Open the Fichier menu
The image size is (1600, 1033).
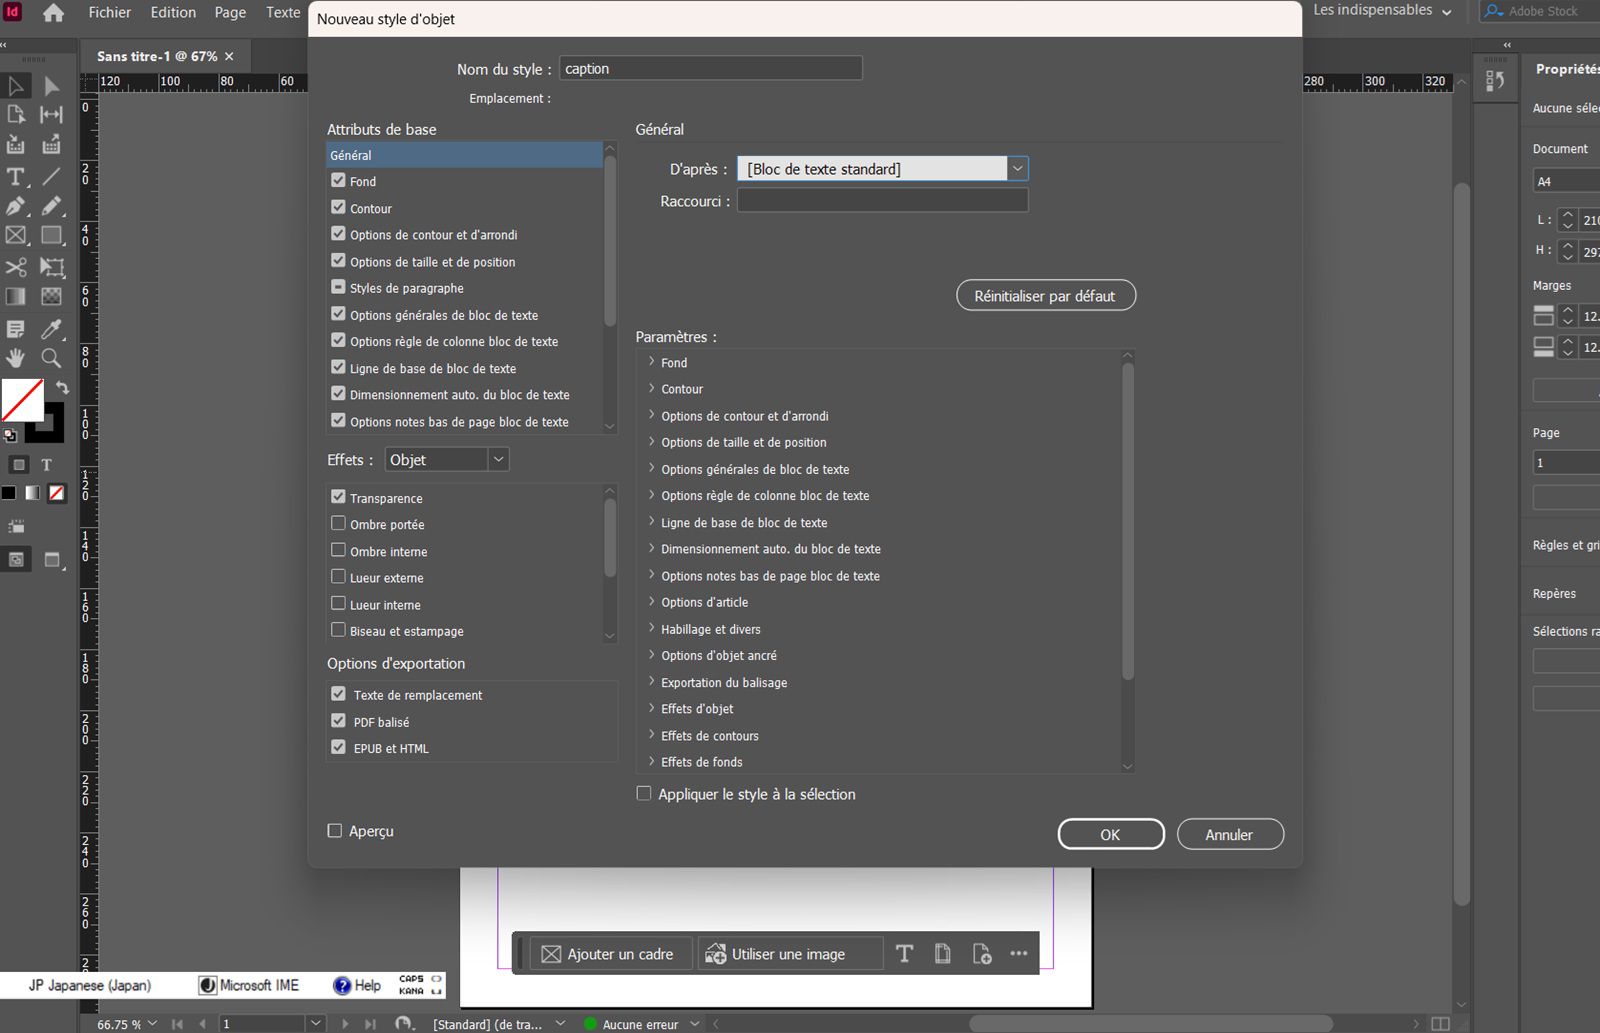110,13
